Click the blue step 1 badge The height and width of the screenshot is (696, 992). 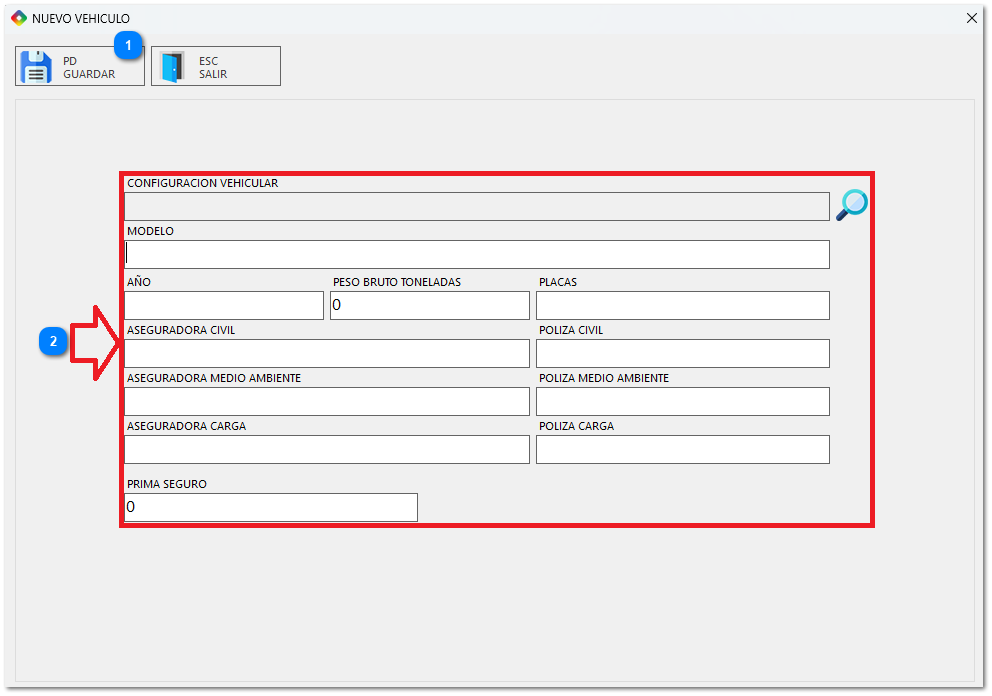tap(128, 45)
